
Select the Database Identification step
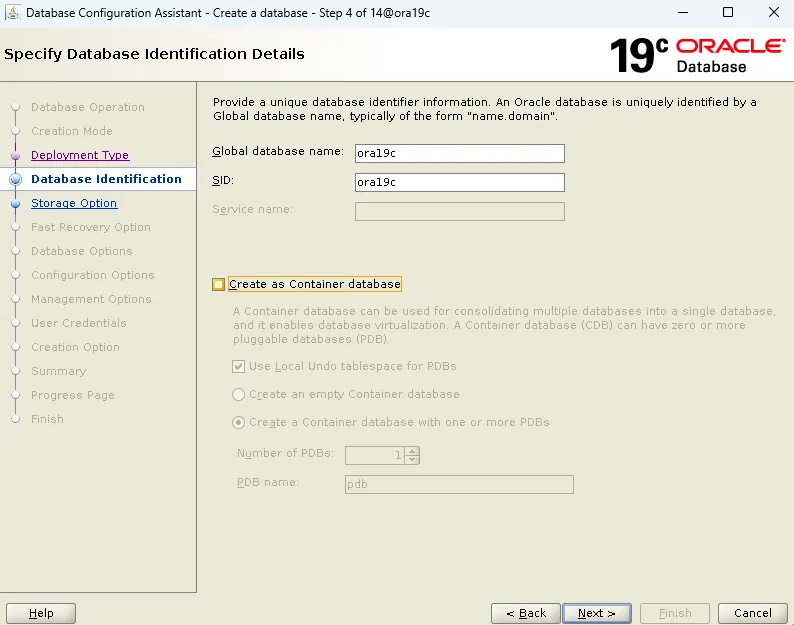[106, 179]
